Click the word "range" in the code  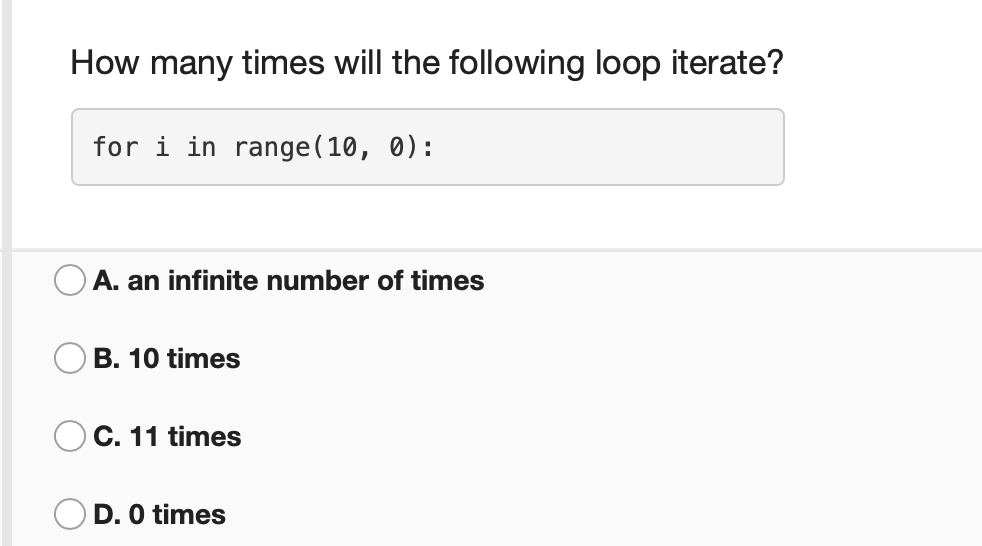(x=272, y=148)
